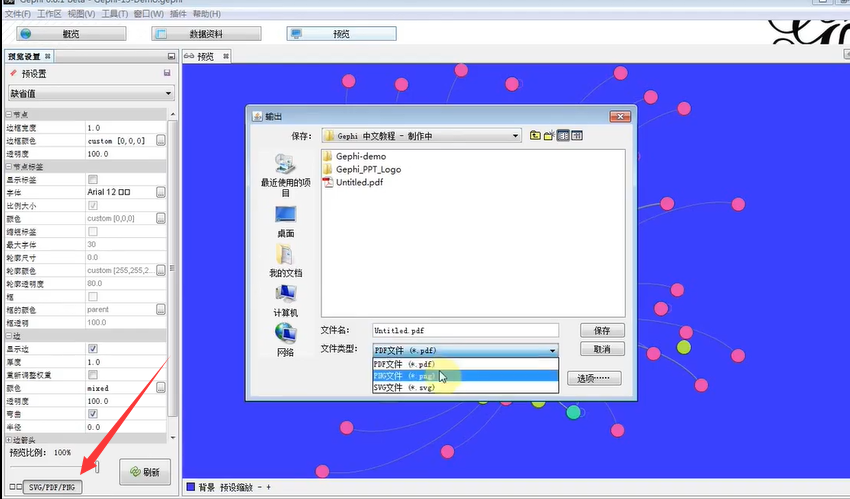Jump to 桌面 desktop location
The width and height of the screenshot is (850, 499).
click(286, 222)
